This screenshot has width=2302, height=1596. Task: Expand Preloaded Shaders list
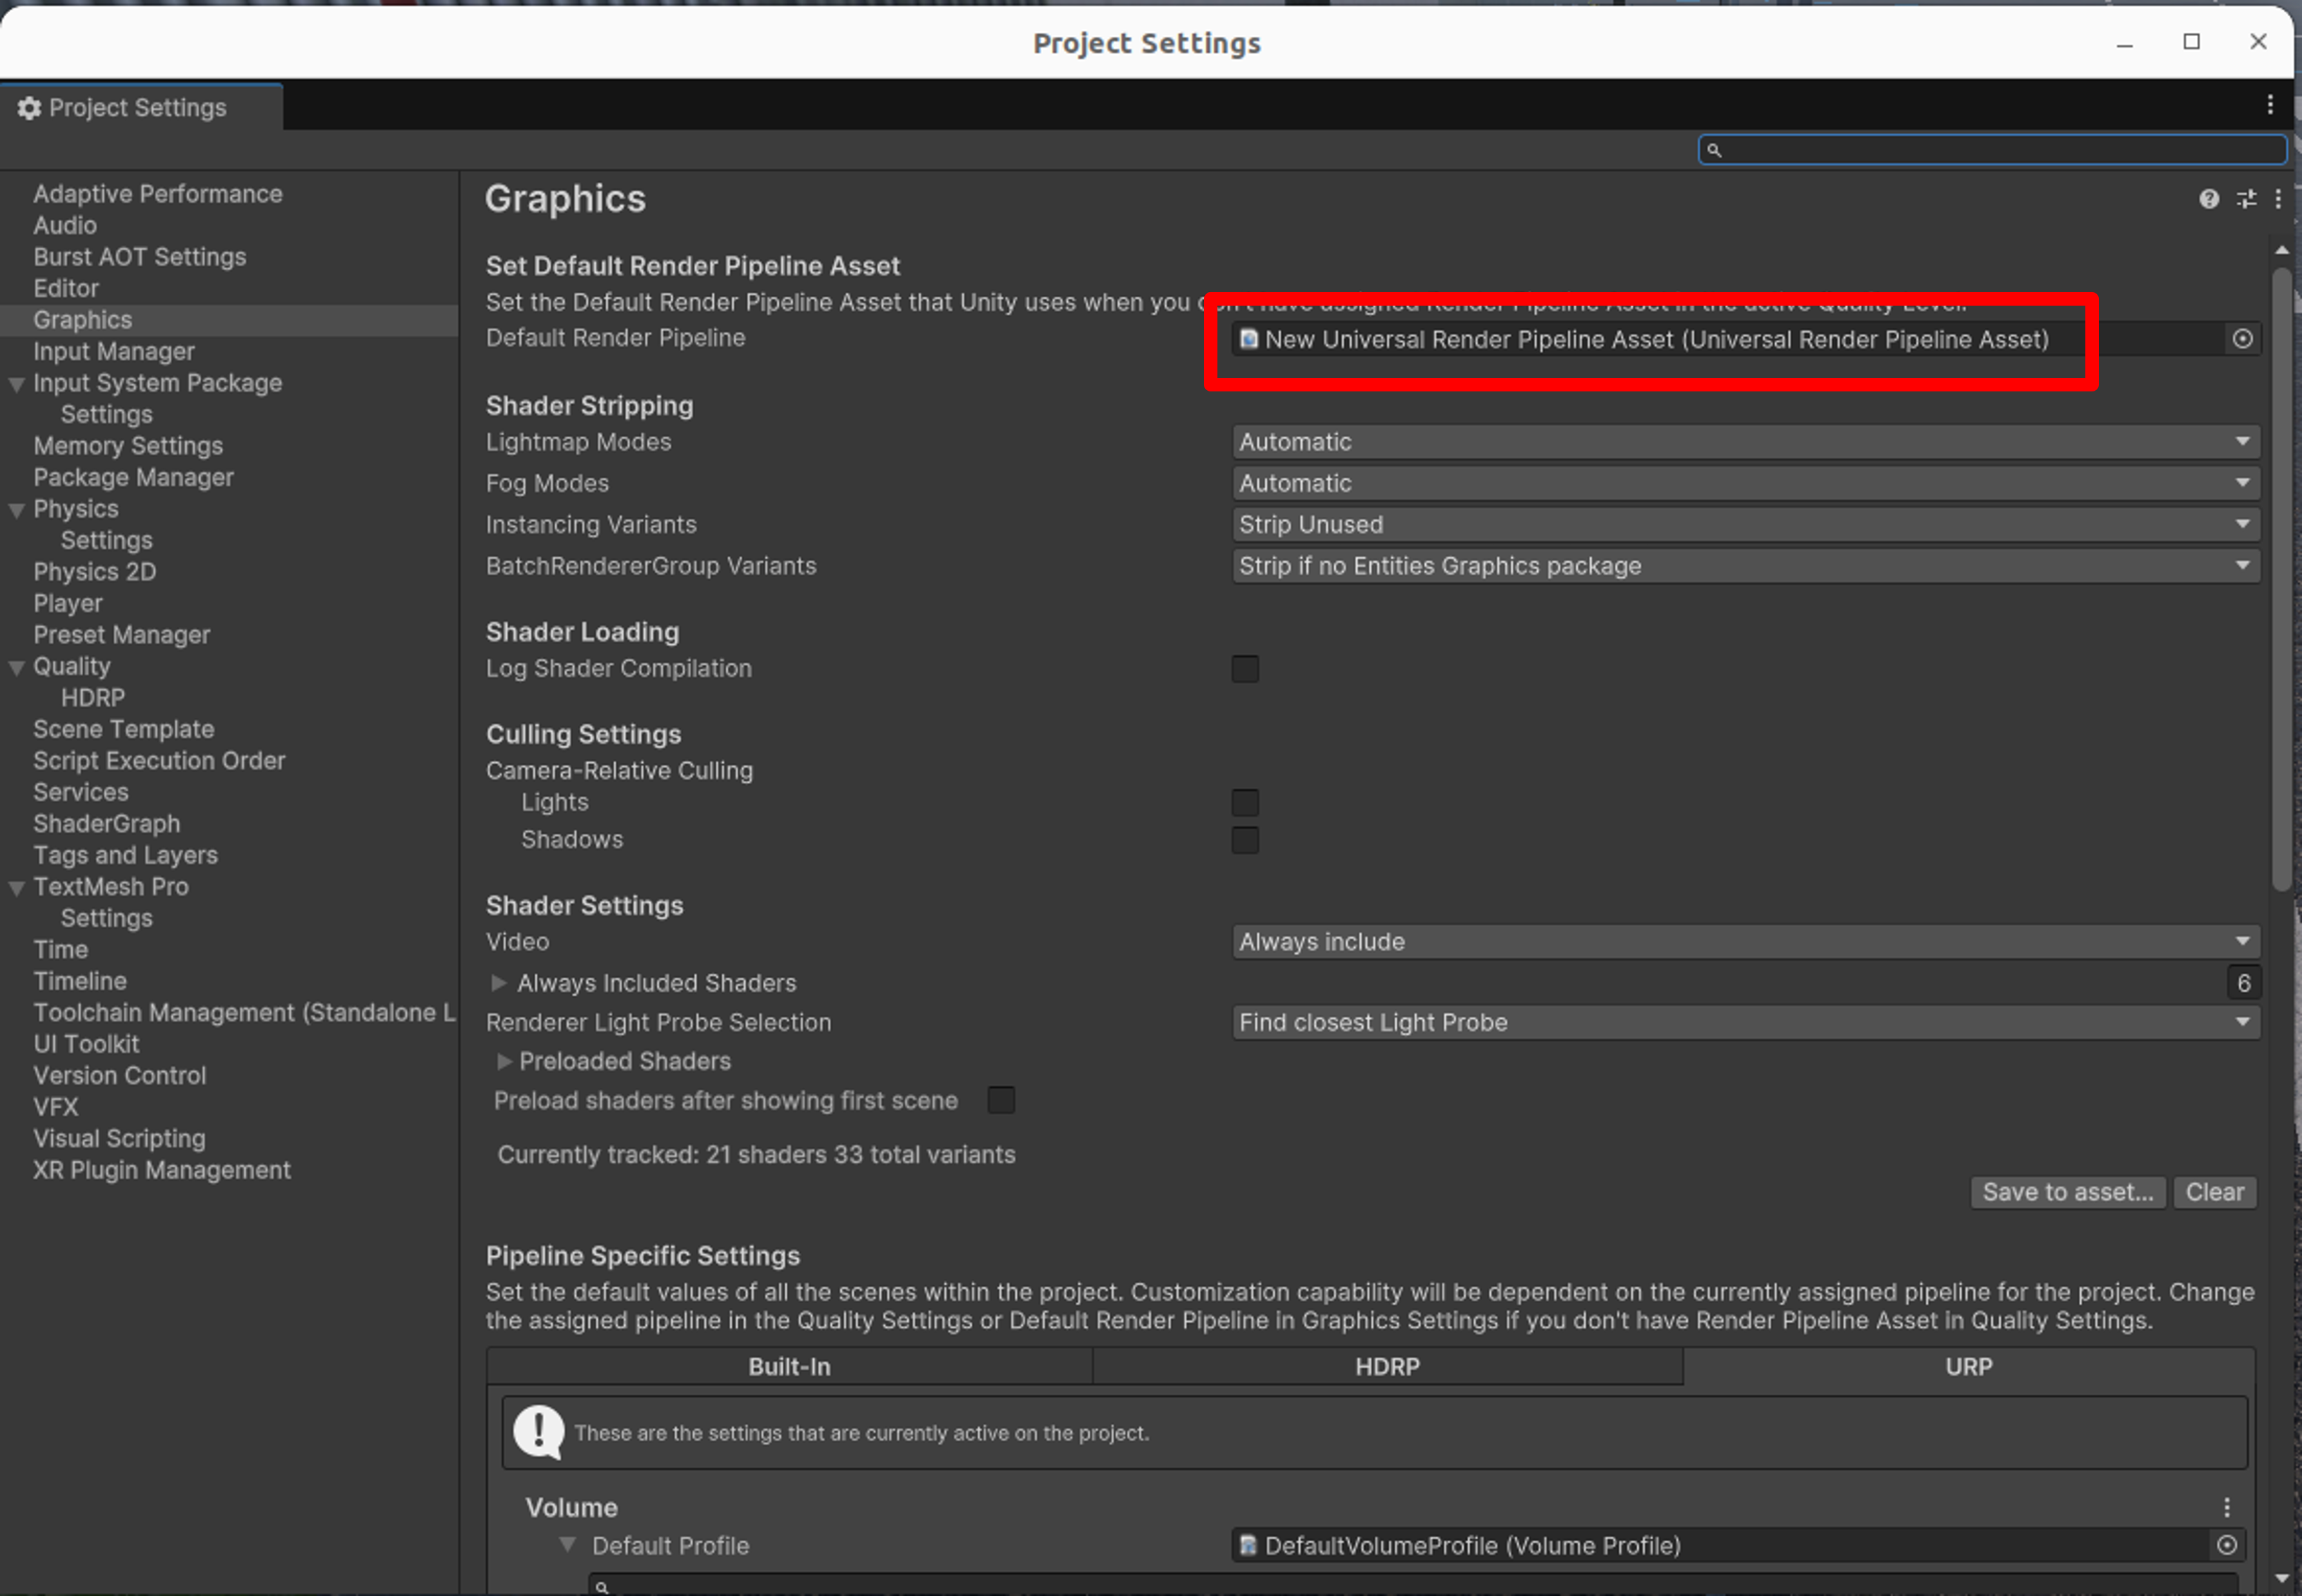[x=504, y=1061]
